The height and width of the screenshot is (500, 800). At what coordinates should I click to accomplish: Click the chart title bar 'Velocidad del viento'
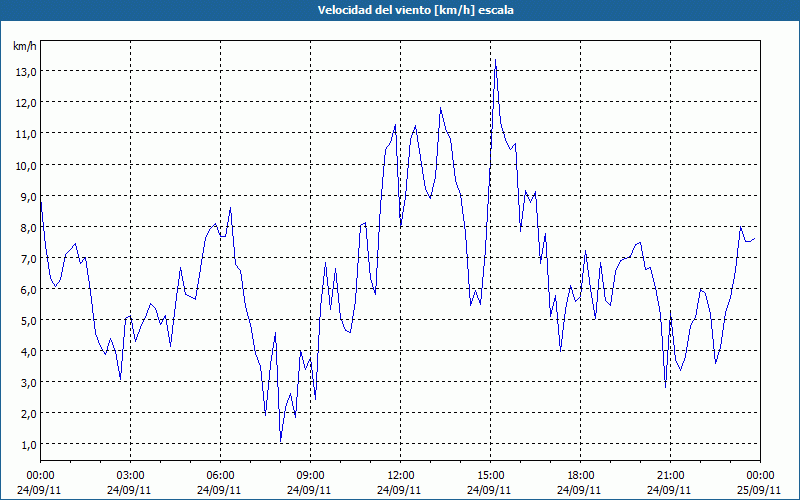tap(400, 10)
